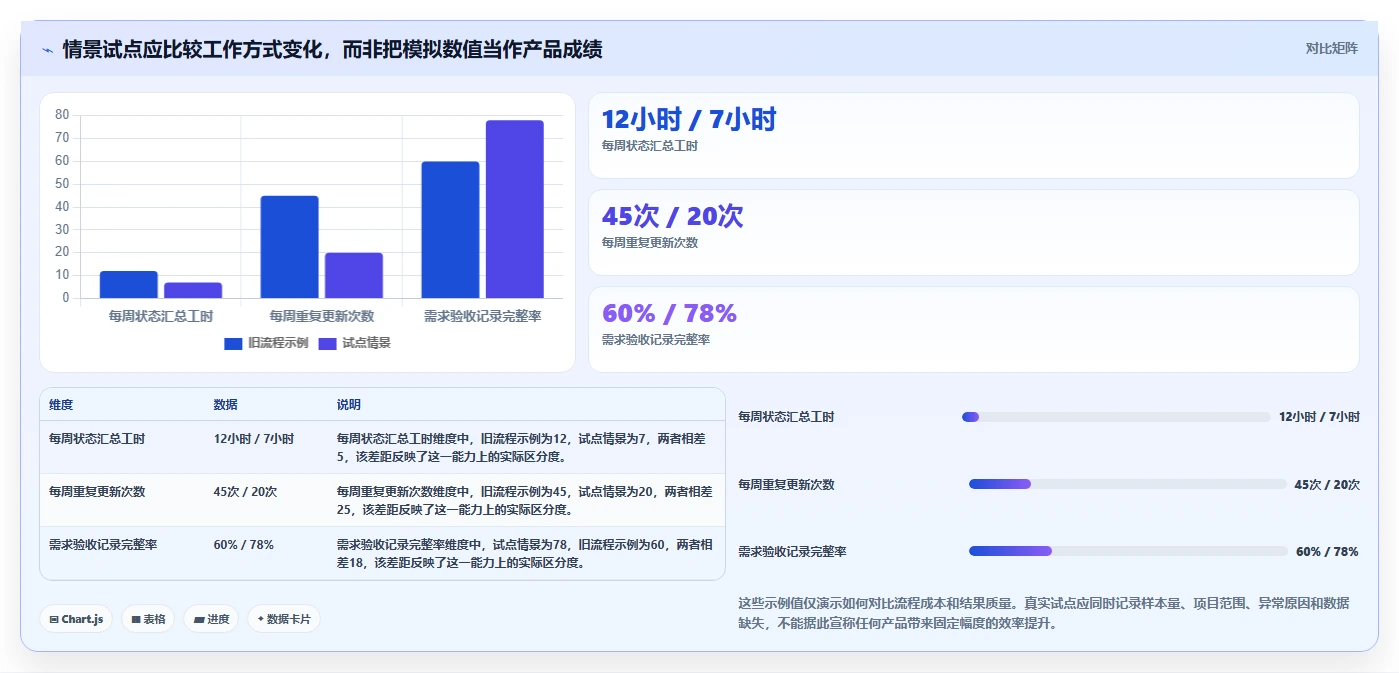Click table cell 12小时 / 7小时

tap(253, 438)
